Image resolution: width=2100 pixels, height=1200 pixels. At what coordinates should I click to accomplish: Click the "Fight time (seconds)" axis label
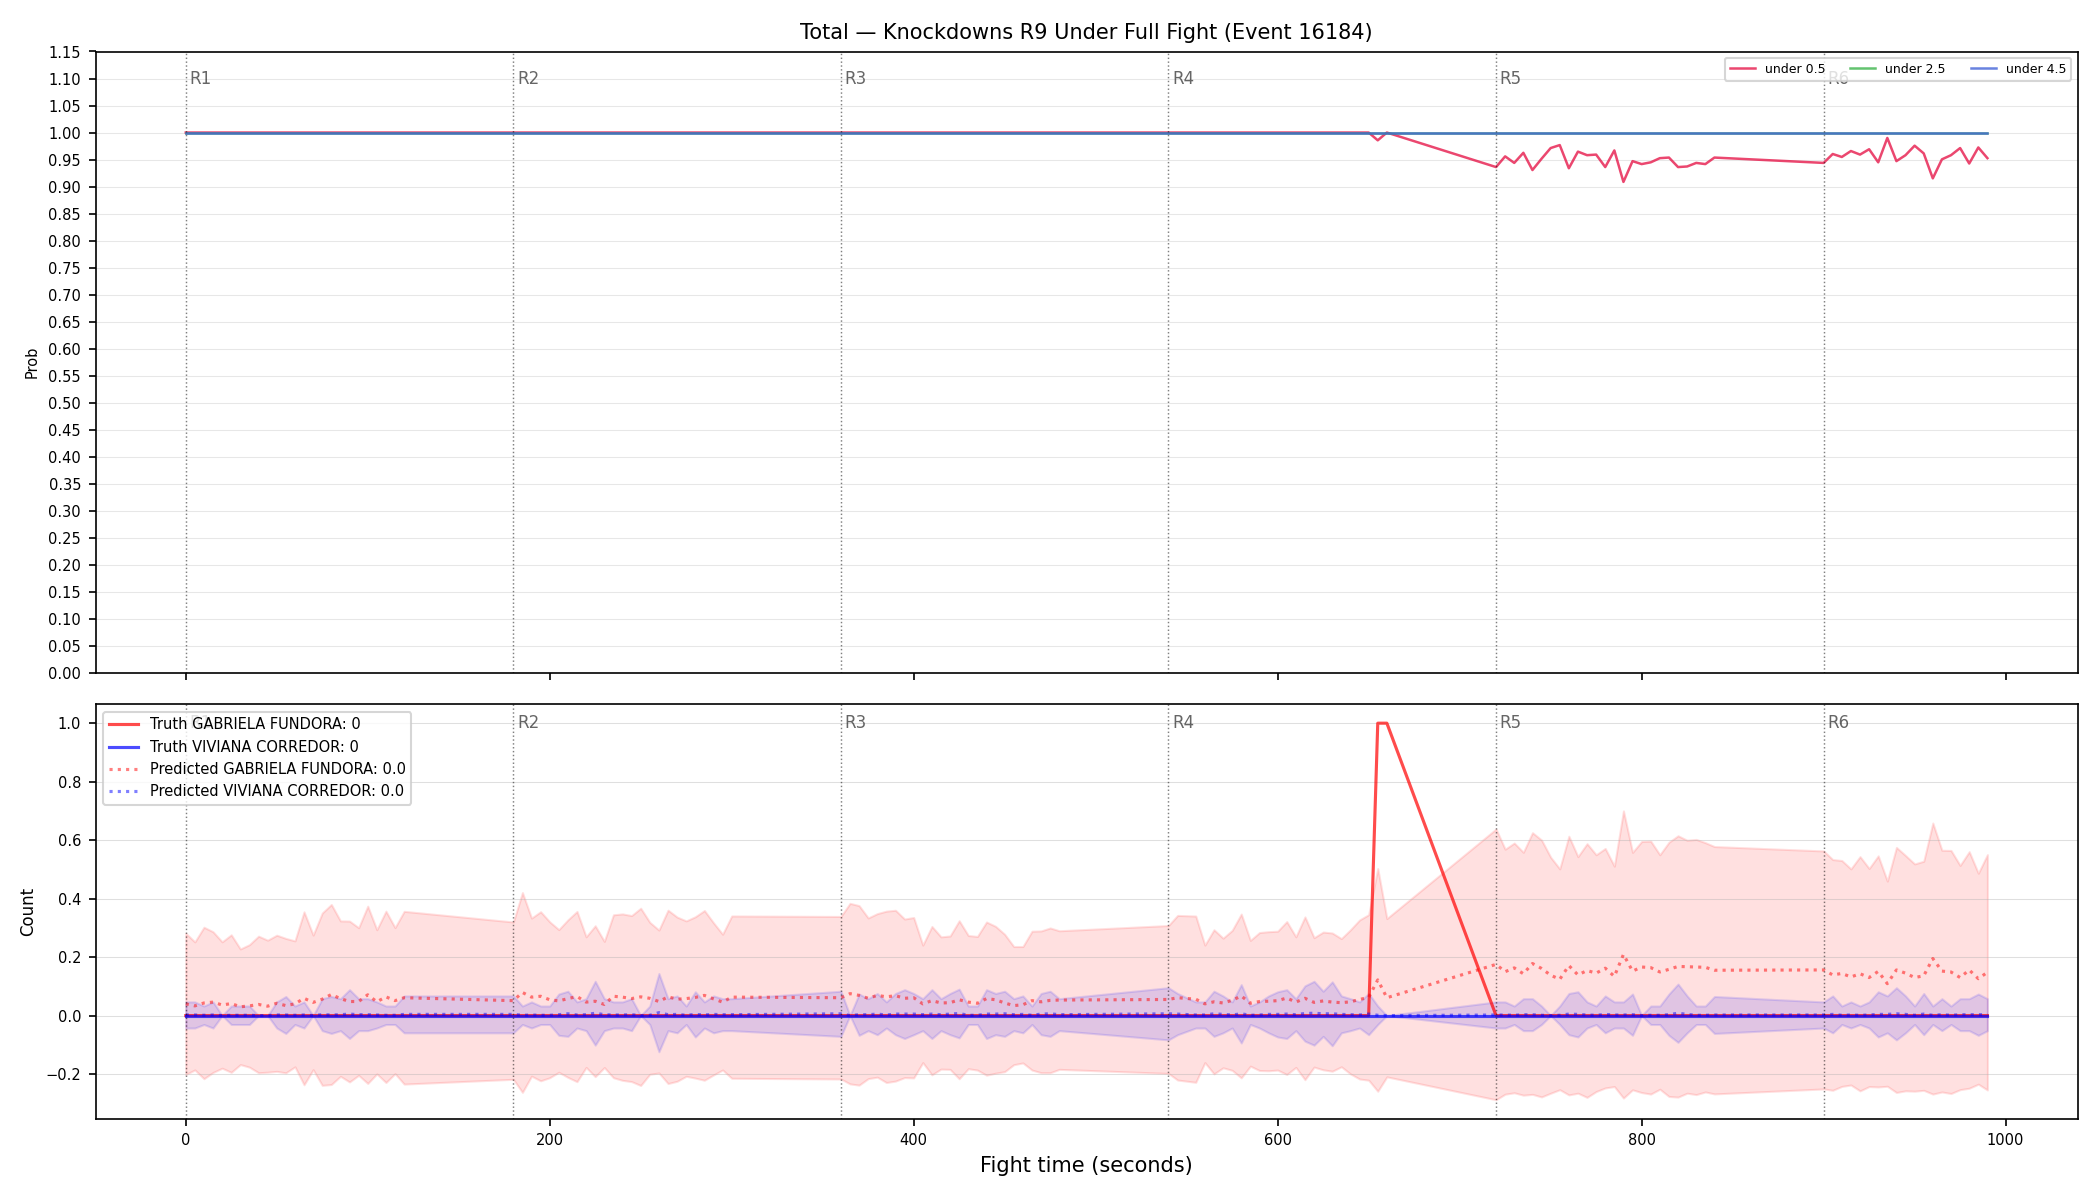click(1086, 1165)
